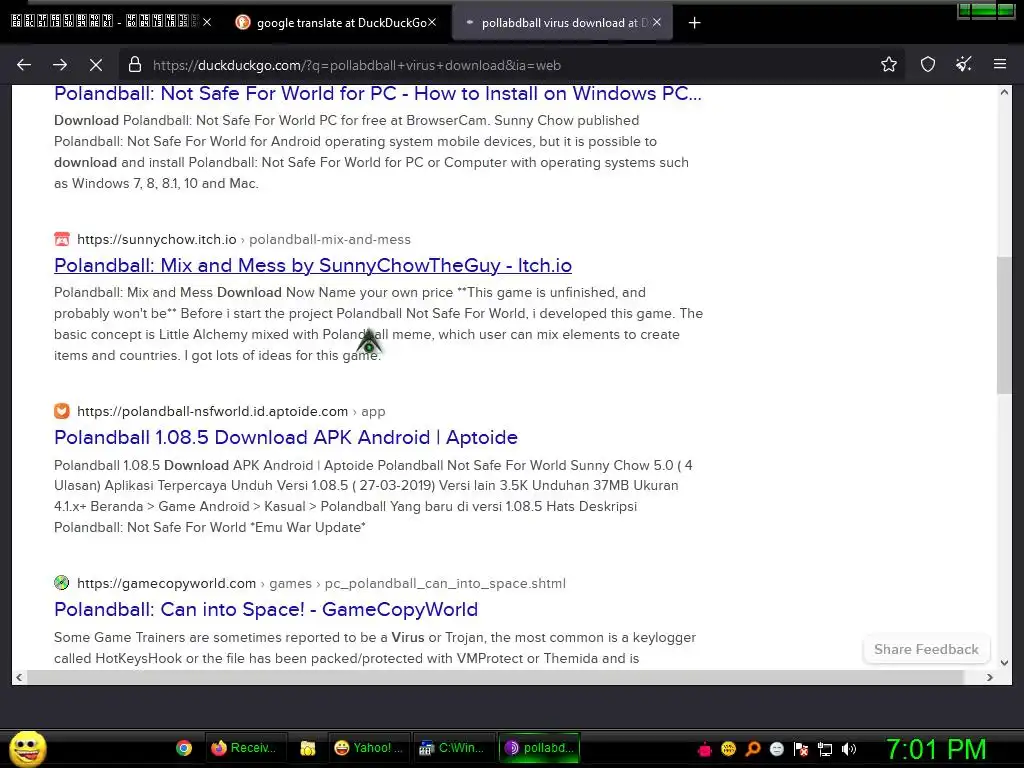Close the google translate tab

coord(432,22)
